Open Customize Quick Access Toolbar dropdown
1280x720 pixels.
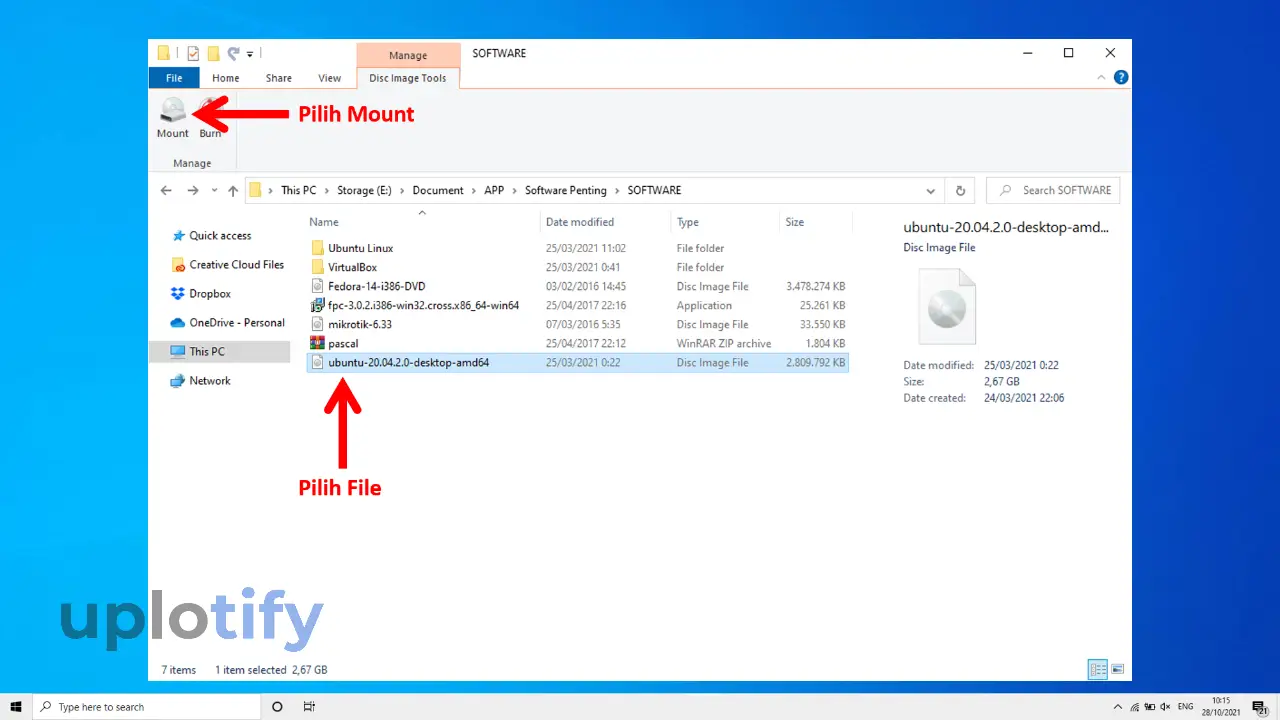pos(250,53)
